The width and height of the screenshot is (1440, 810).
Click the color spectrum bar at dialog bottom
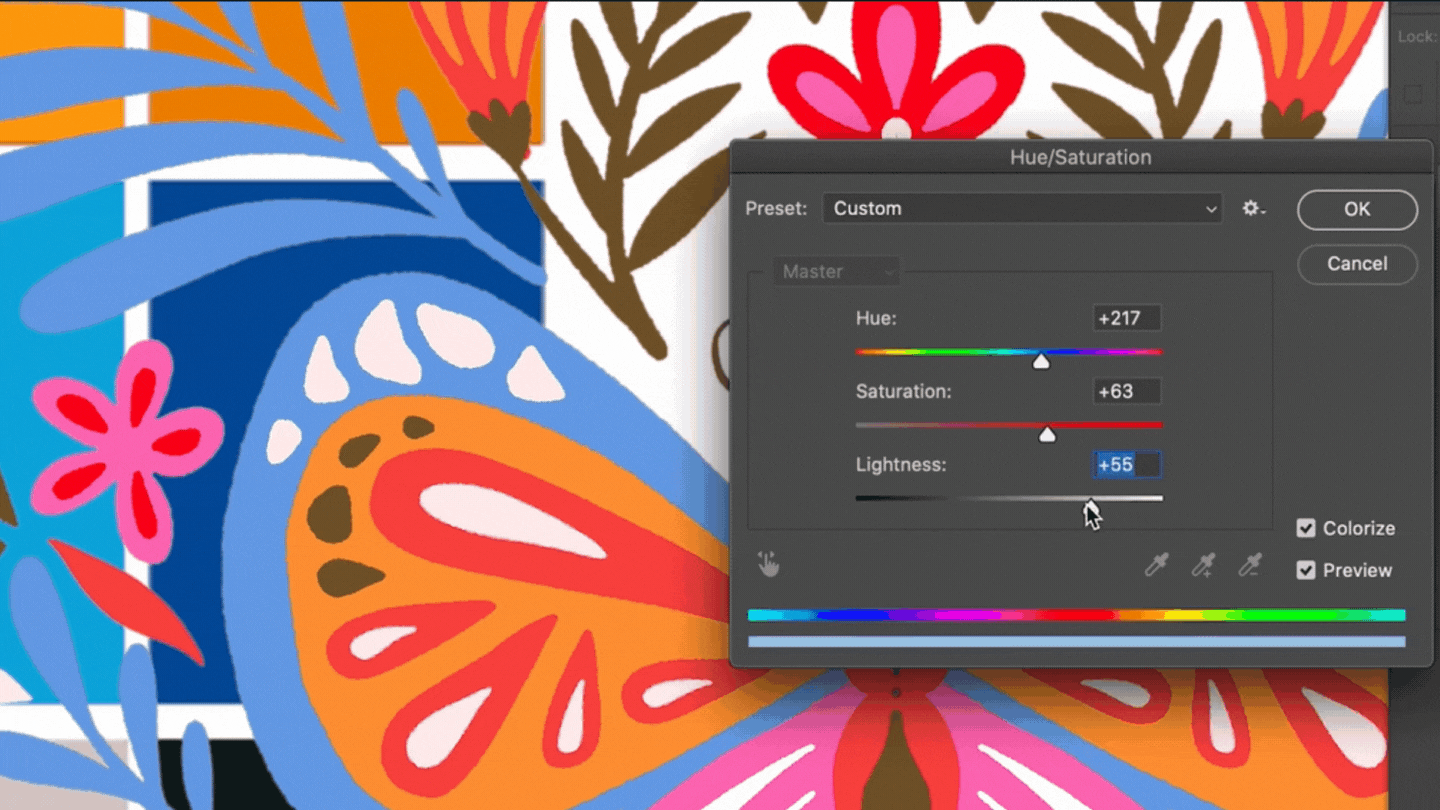point(1077,617)
